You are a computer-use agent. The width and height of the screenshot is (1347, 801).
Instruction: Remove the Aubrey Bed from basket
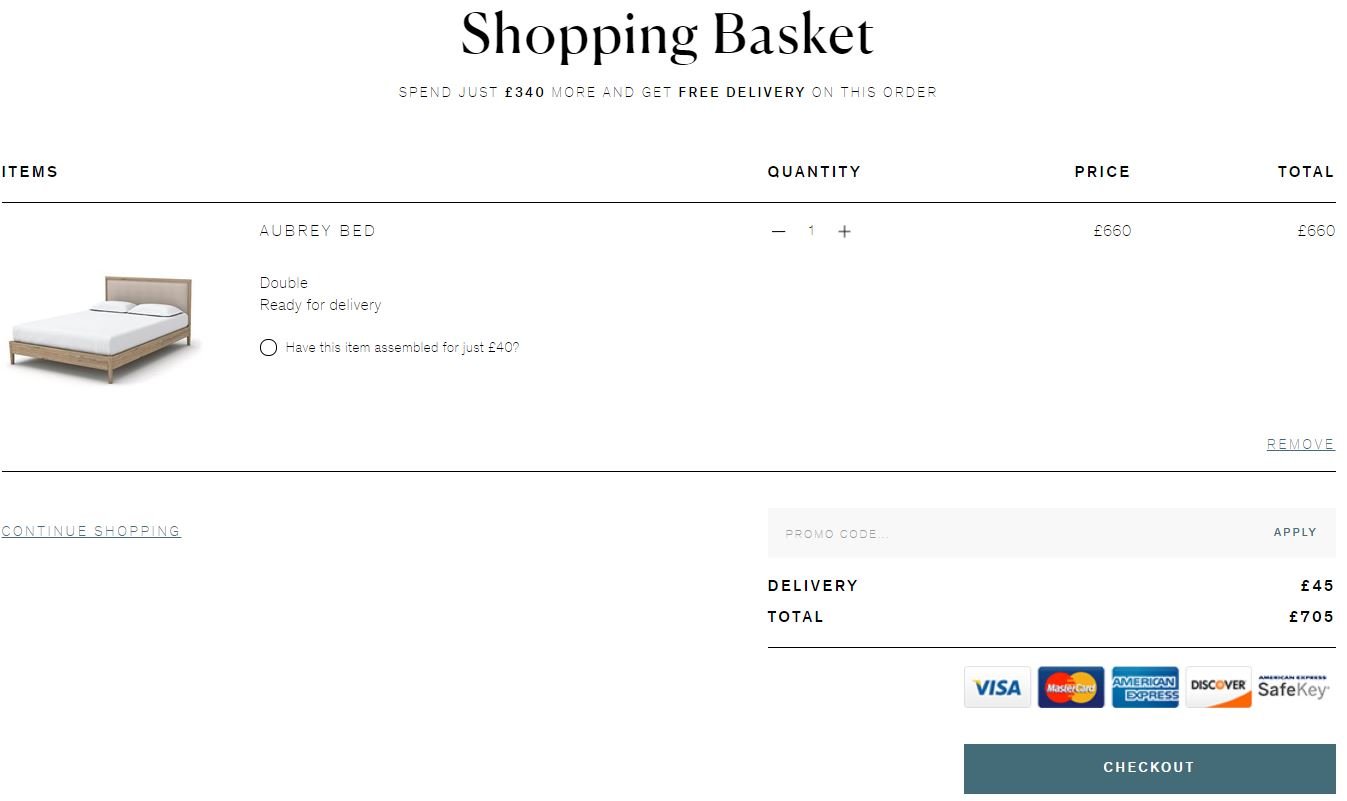point(1300,444)
